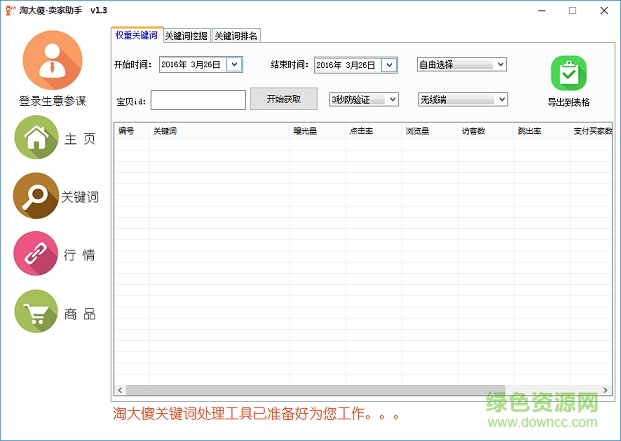Image resolution: width=621 pixels, height=441 pixels.
Task: Open the 行情 chain link icon
Action: (x=36, y=253)
